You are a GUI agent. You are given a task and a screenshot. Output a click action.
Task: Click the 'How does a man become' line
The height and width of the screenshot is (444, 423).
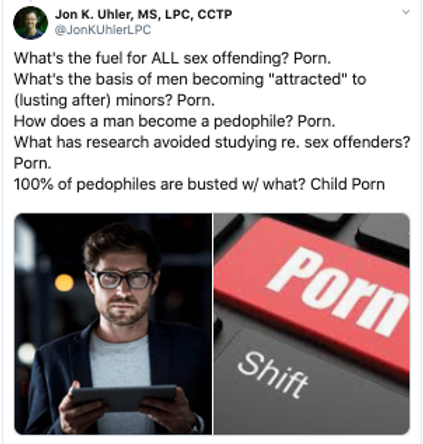174,121
